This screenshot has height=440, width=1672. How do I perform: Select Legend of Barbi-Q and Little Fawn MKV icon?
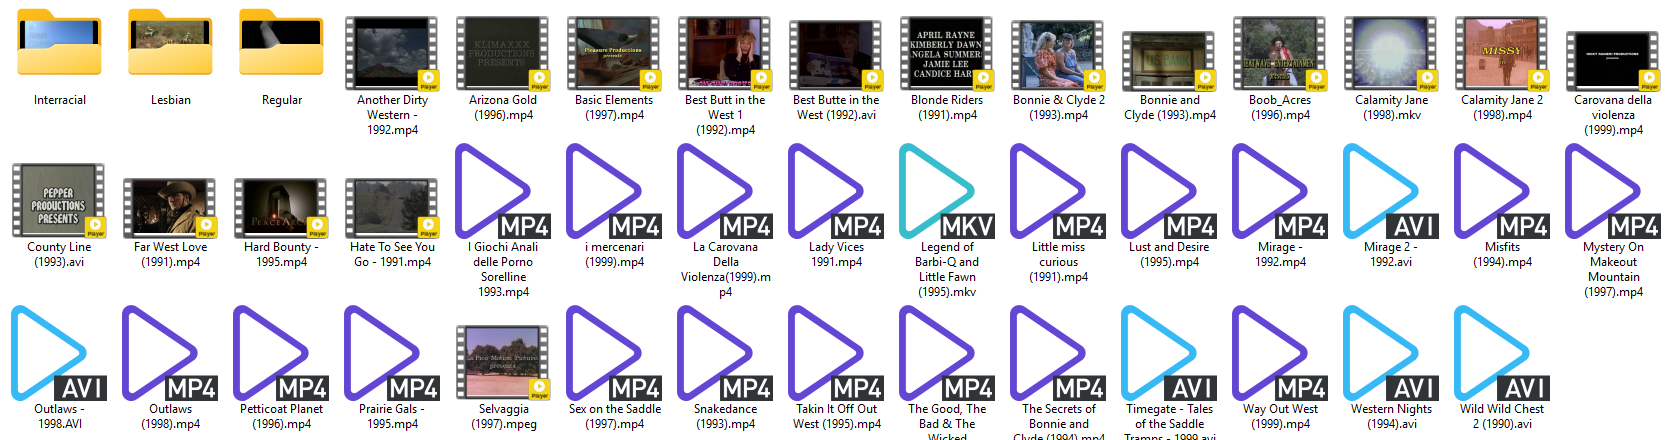click(x=947, y=191)
